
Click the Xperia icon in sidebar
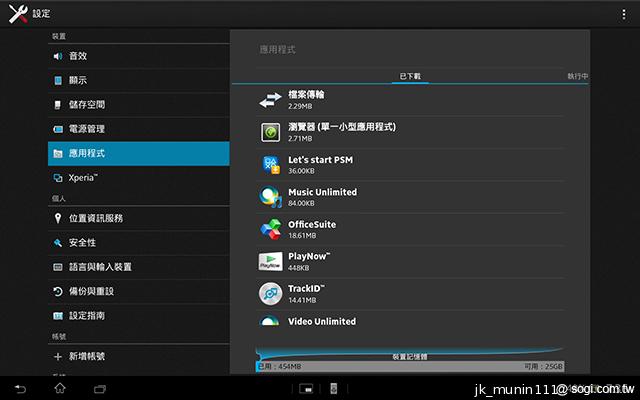(x=58, y=178)
